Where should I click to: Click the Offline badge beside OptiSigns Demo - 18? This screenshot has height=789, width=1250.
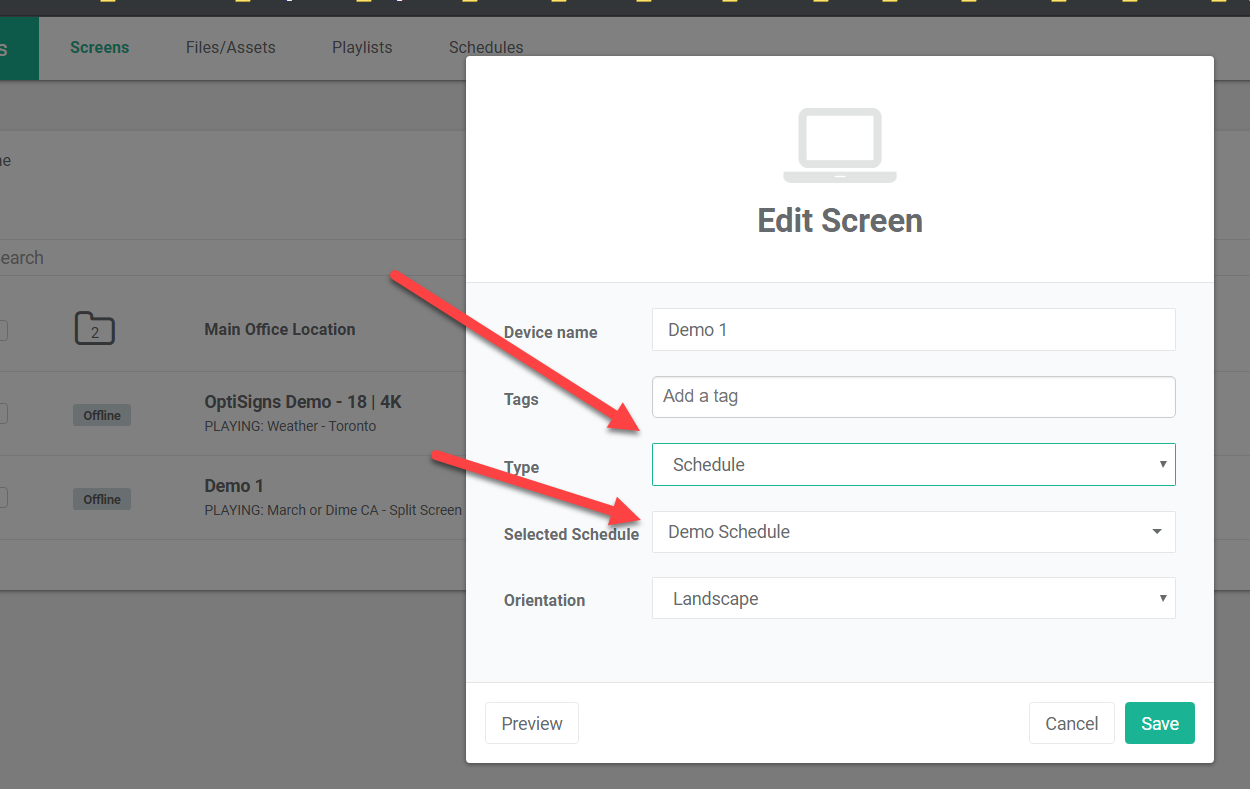101,414
